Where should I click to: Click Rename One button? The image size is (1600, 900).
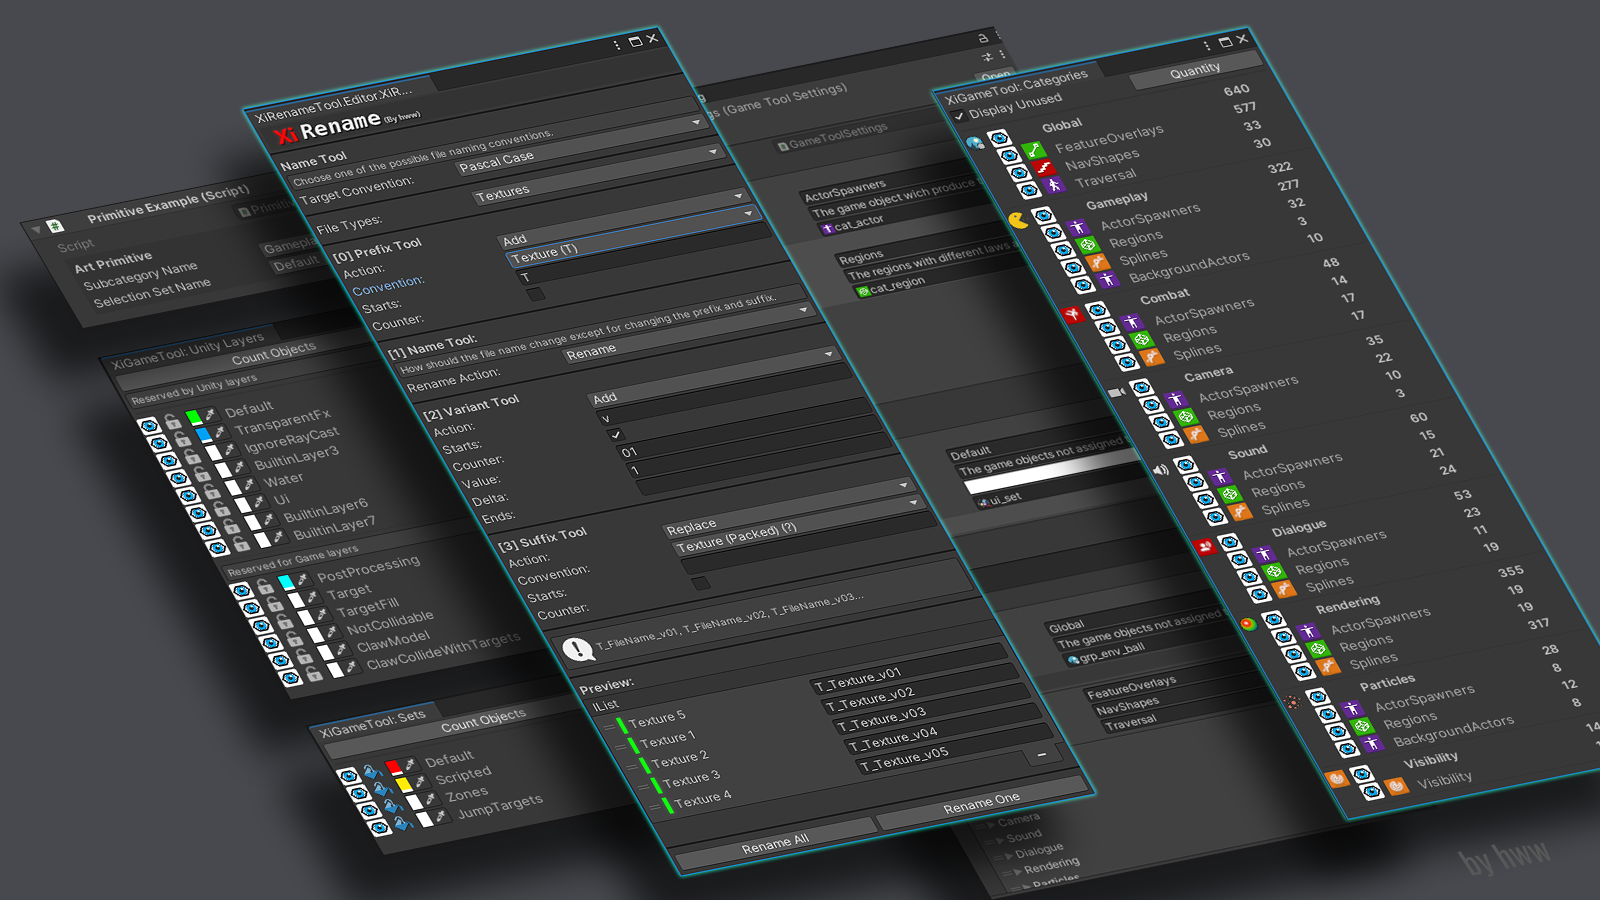982,802
